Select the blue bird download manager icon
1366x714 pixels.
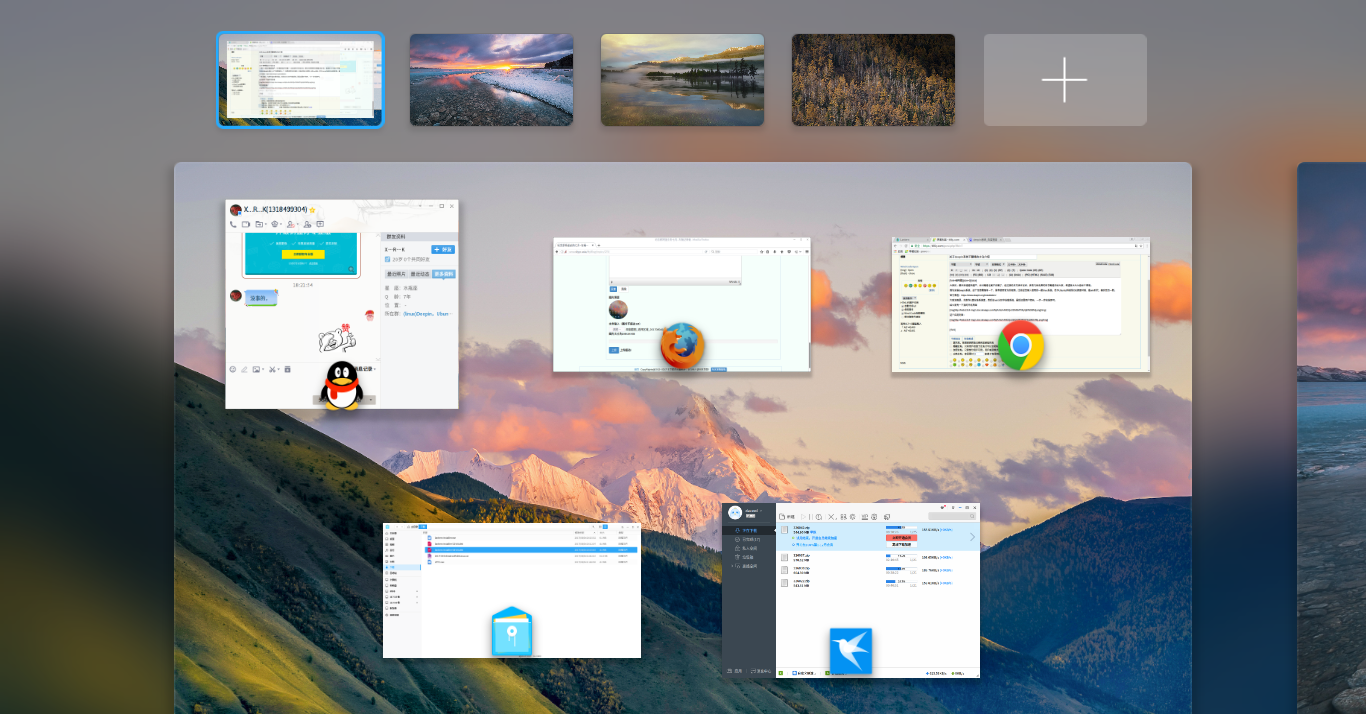pos(851,652)
